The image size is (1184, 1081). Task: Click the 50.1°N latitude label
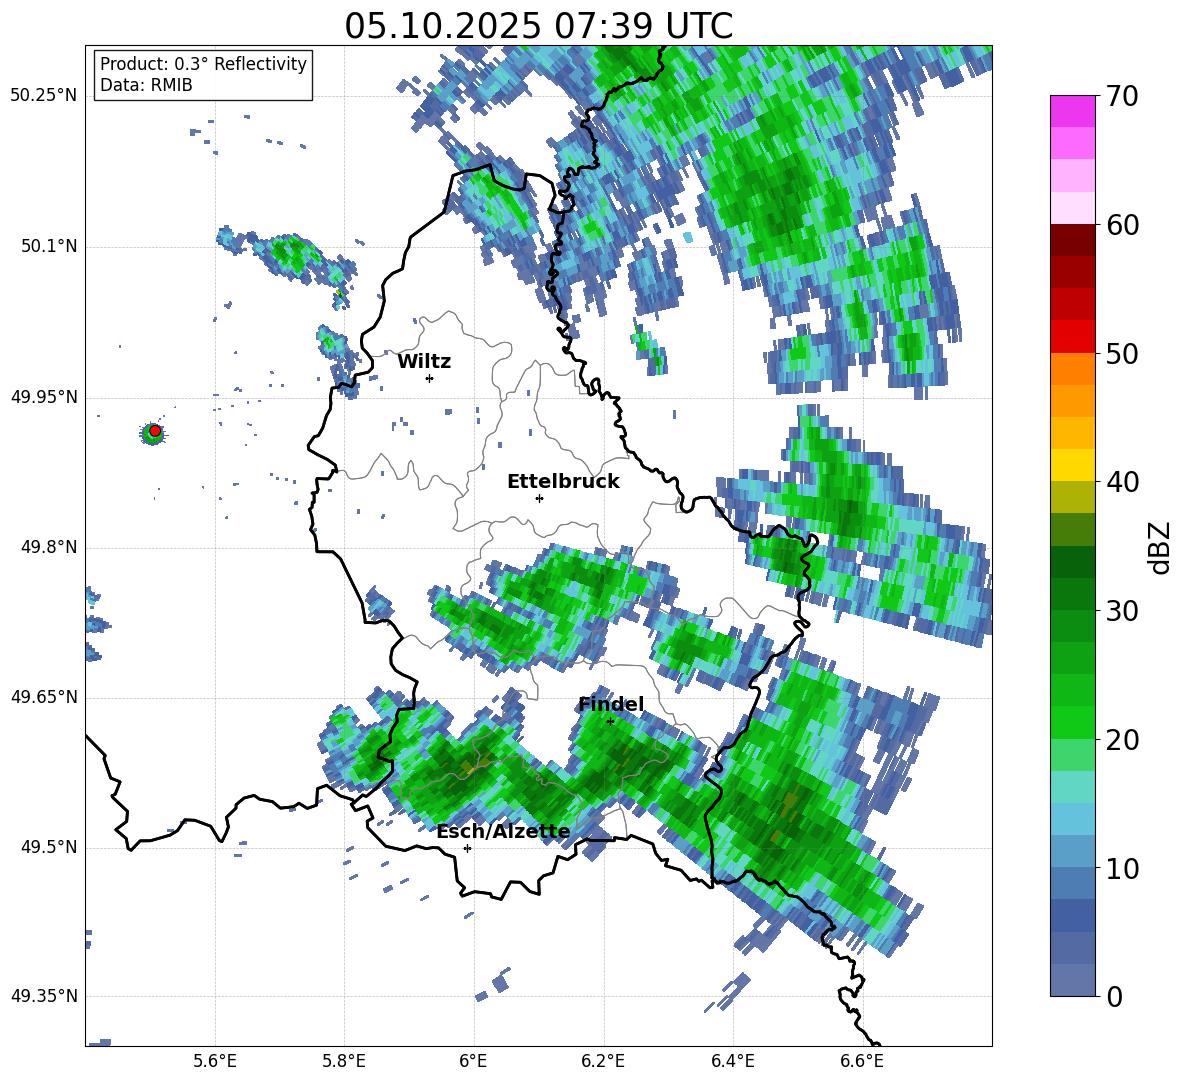point(48,247)
